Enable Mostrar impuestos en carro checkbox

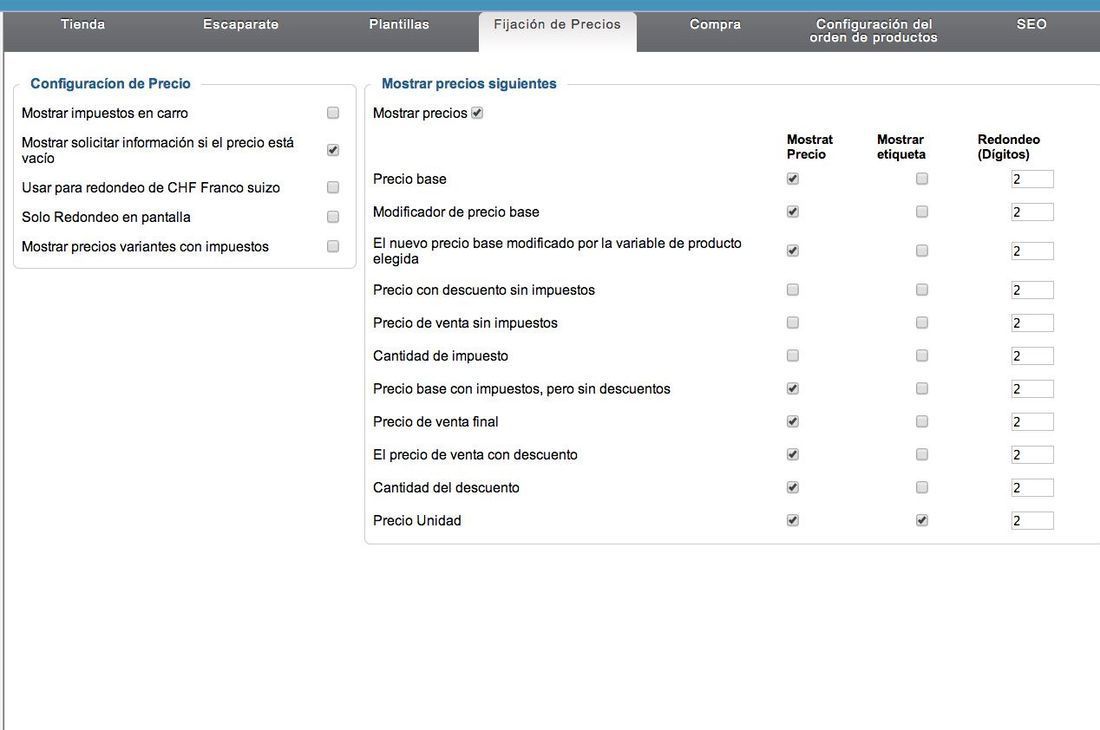click(x=333, y=113)
